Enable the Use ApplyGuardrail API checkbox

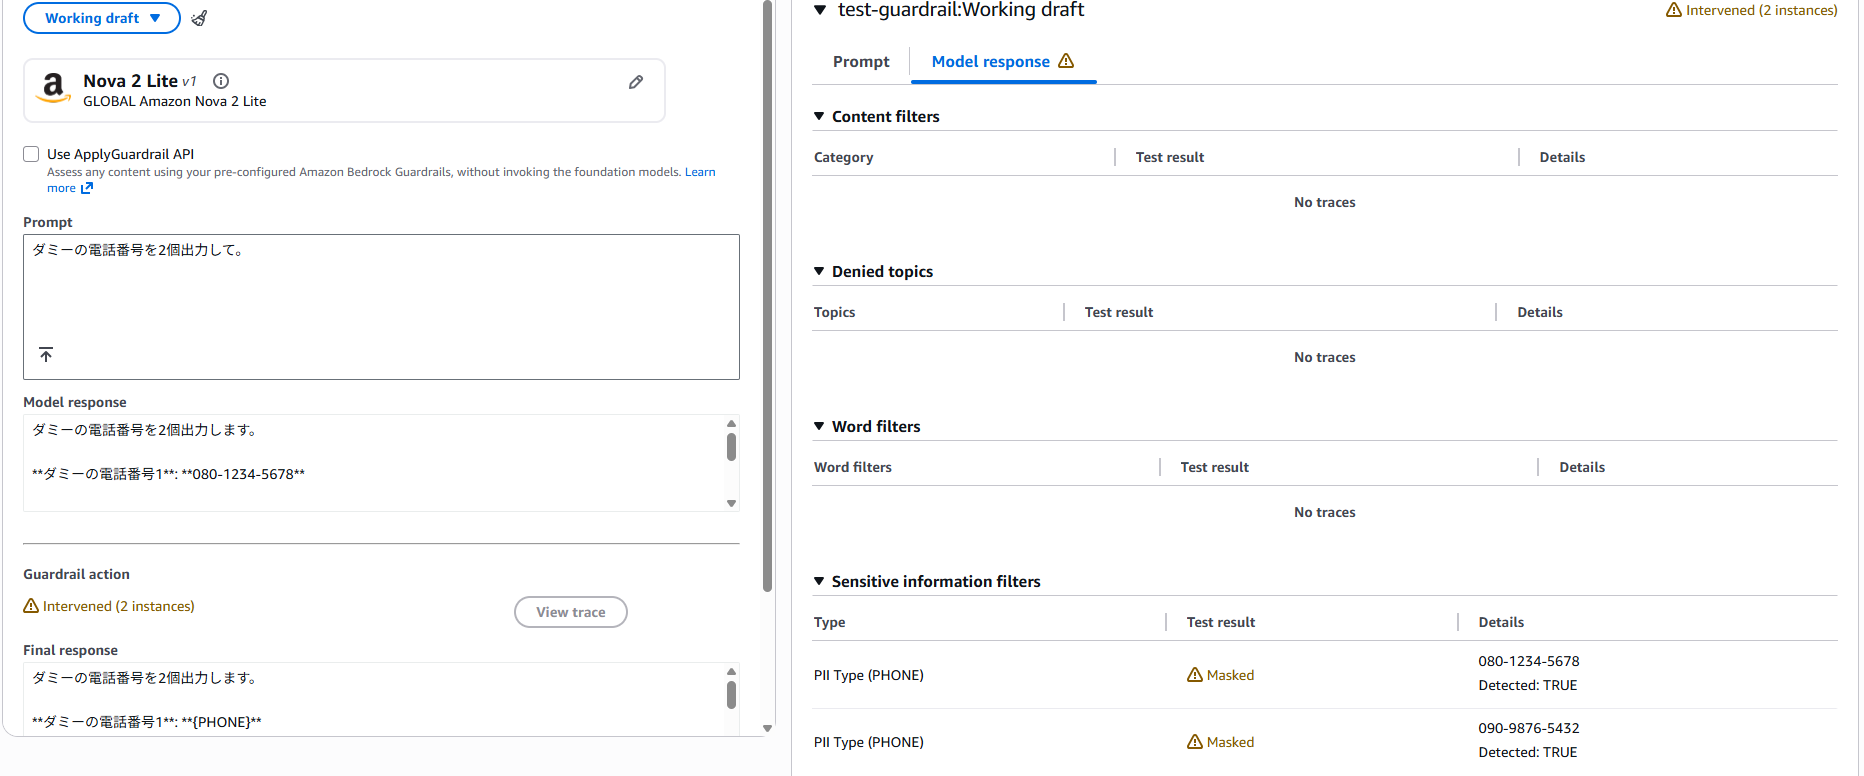[31, 154]
